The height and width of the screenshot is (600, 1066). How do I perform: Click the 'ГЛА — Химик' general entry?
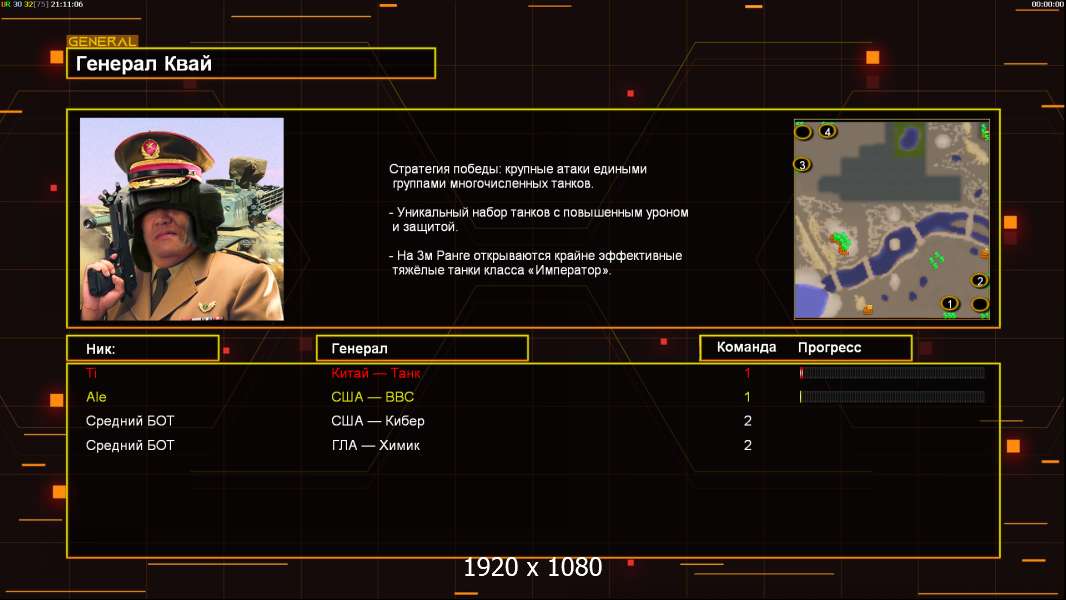click(x=375, y=445)
